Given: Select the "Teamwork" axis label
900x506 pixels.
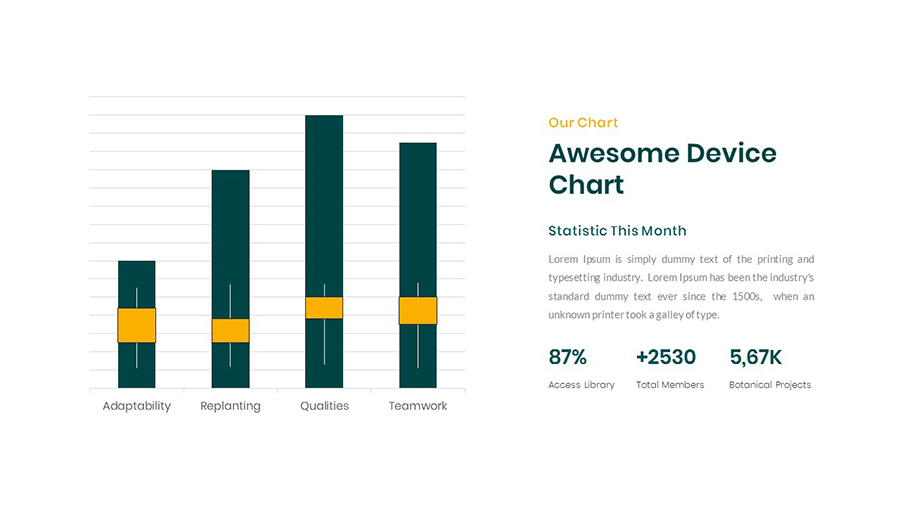Looking at the screenshot, I should [418, 406].
